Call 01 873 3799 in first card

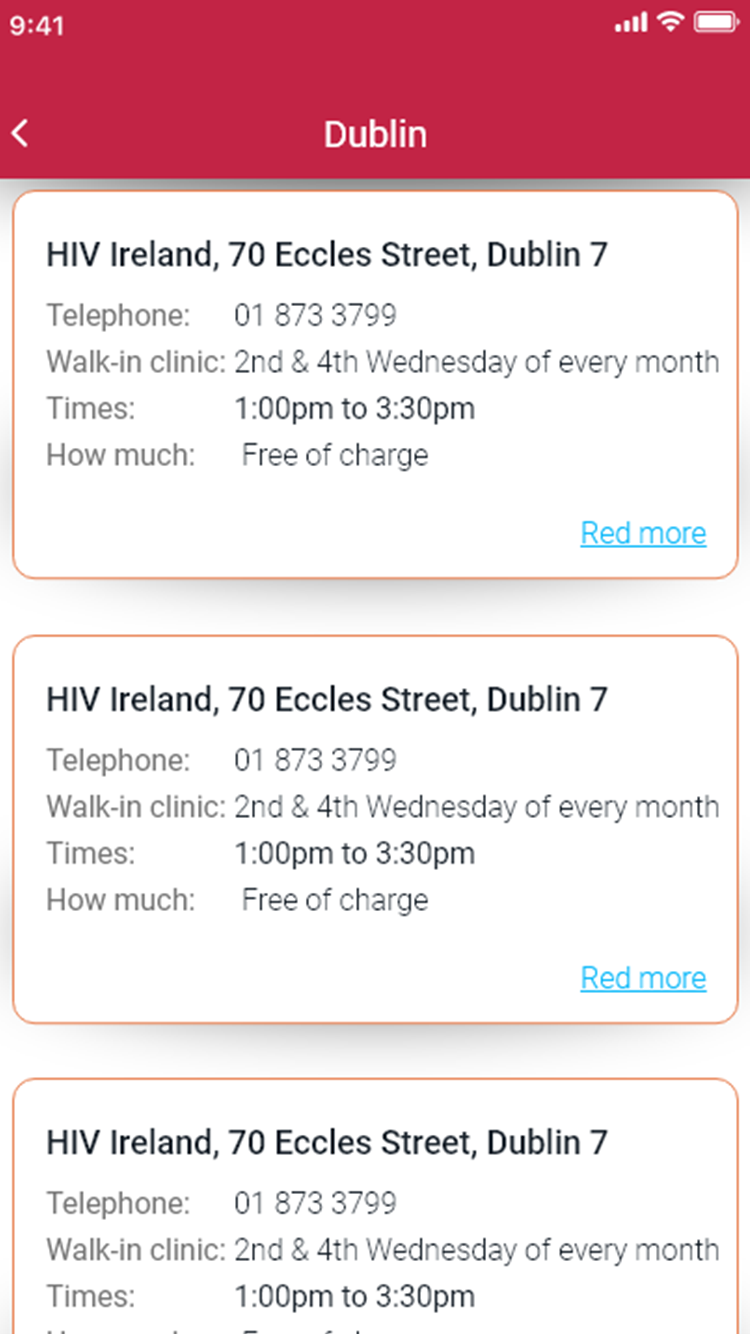(315, 316)
